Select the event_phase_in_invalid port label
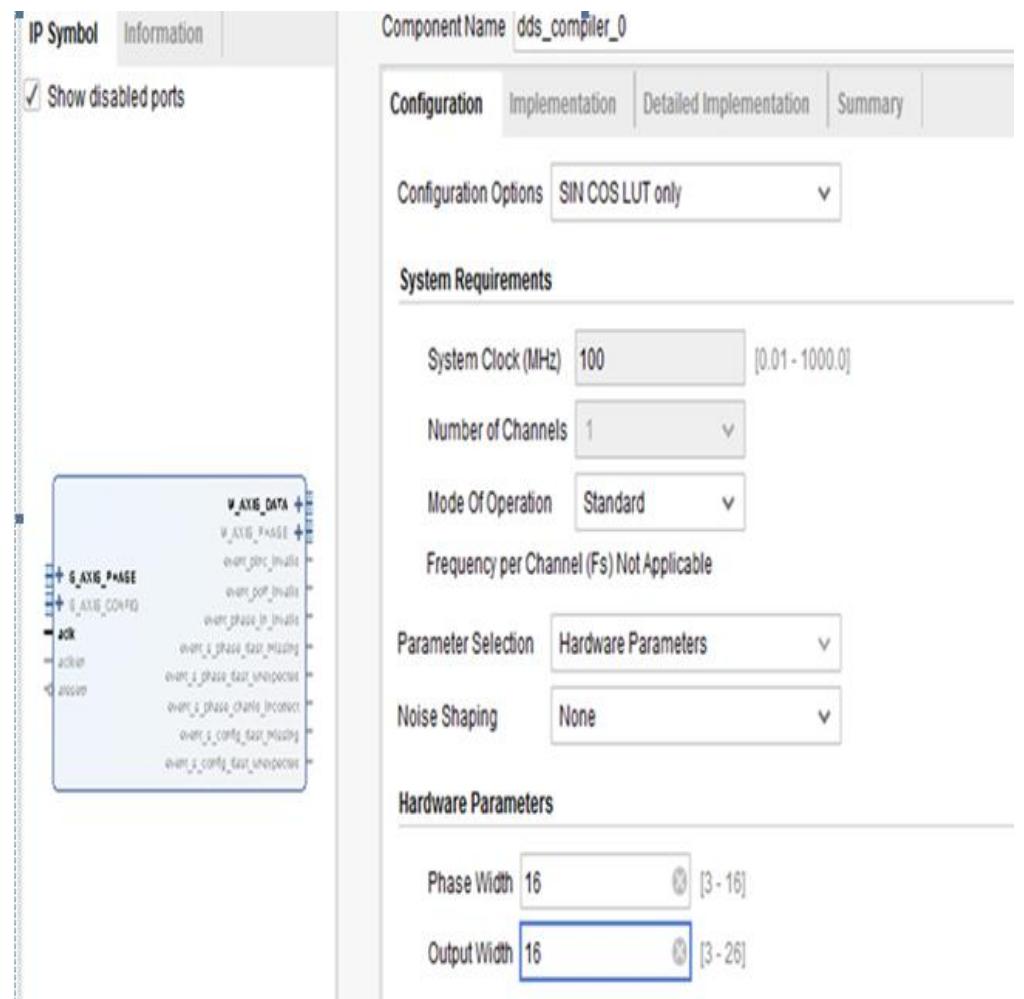The width and height of the screenshot is (1024, 999). [251, 619]
